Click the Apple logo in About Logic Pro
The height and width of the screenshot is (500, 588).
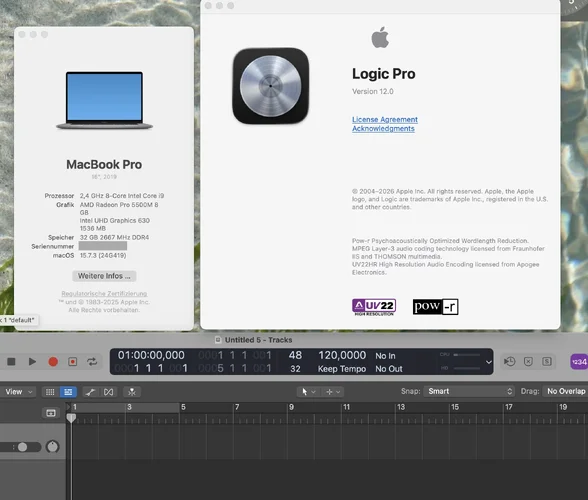pyautogui.click(x=380, y=38)
